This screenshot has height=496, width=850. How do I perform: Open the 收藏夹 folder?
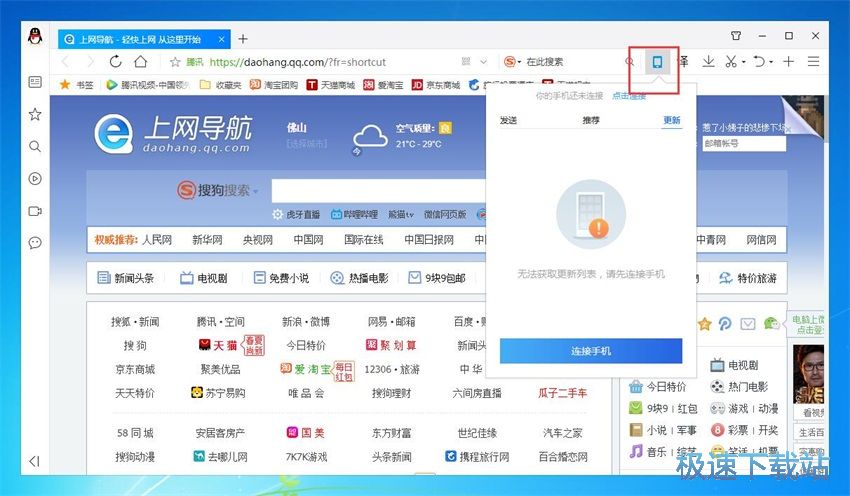click(220, 85)
